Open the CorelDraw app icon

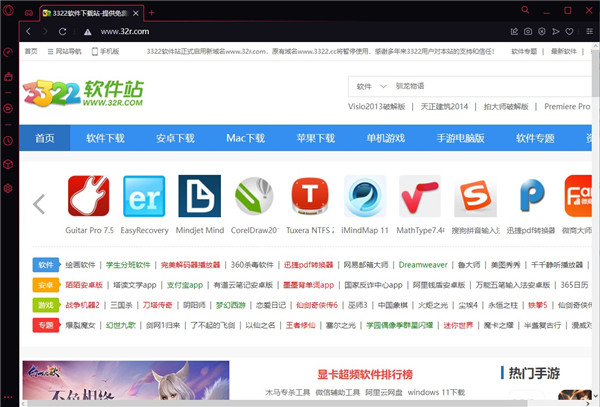click(254, 196)
